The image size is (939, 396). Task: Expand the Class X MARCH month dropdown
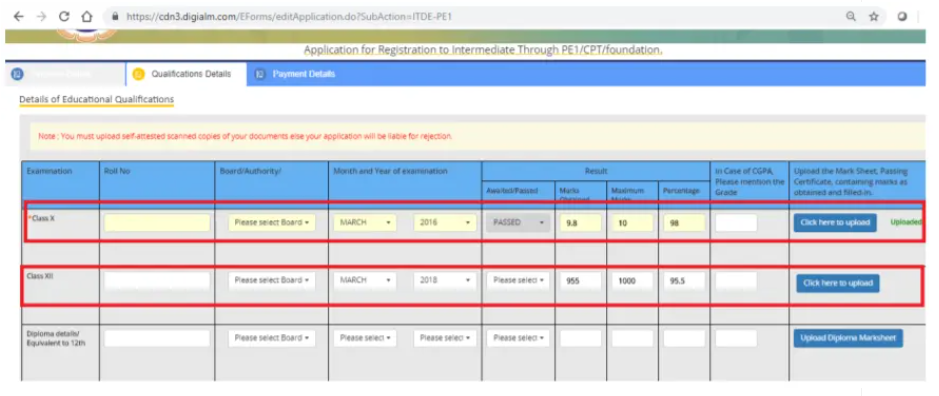point(365,222)
